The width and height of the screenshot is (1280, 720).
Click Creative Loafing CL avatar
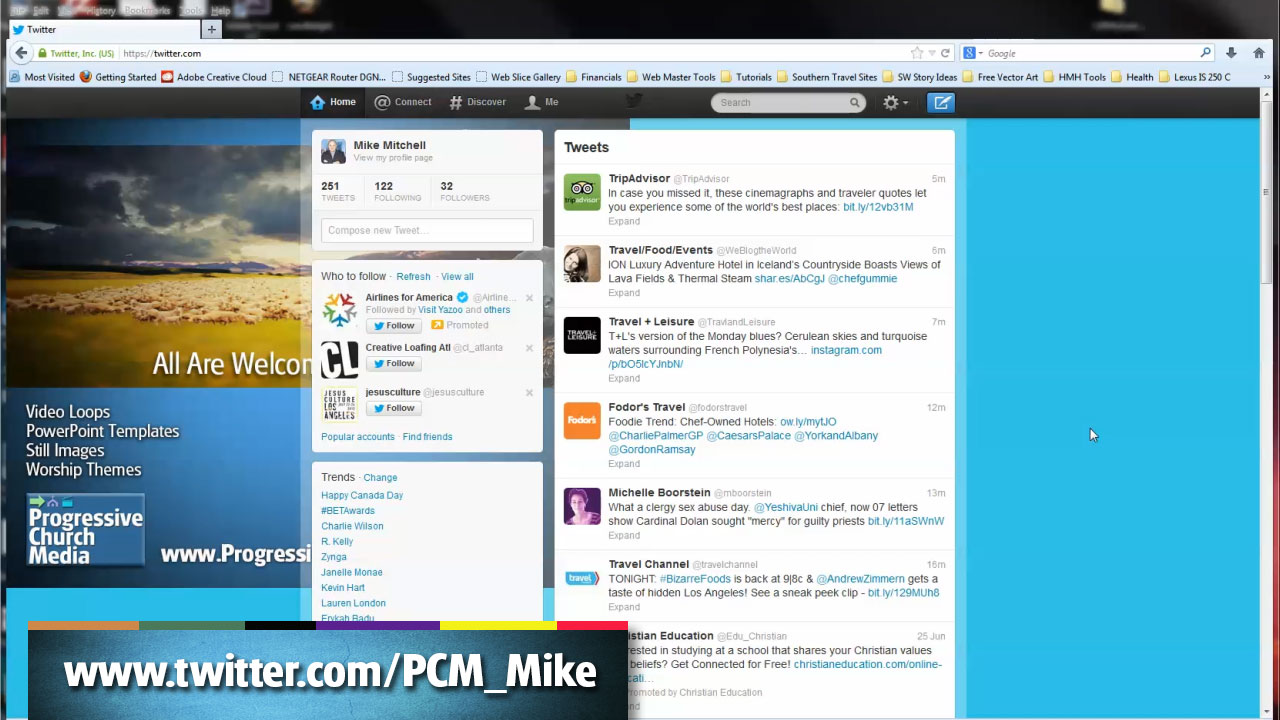tap(339, 359)
